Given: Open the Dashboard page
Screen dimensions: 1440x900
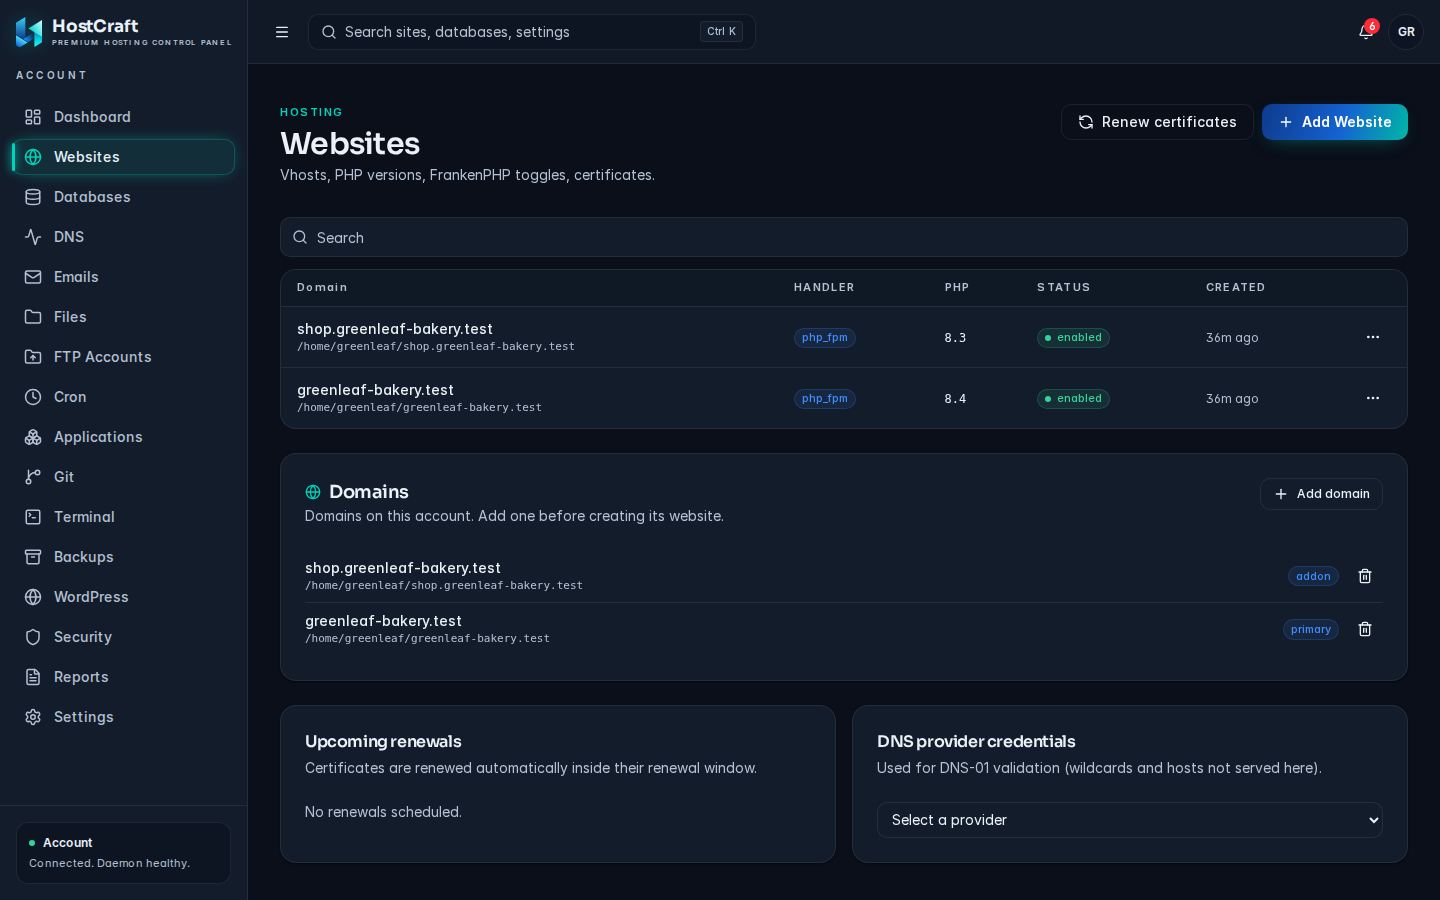Looking at the screenshot, I should click(x=124, y=117).
